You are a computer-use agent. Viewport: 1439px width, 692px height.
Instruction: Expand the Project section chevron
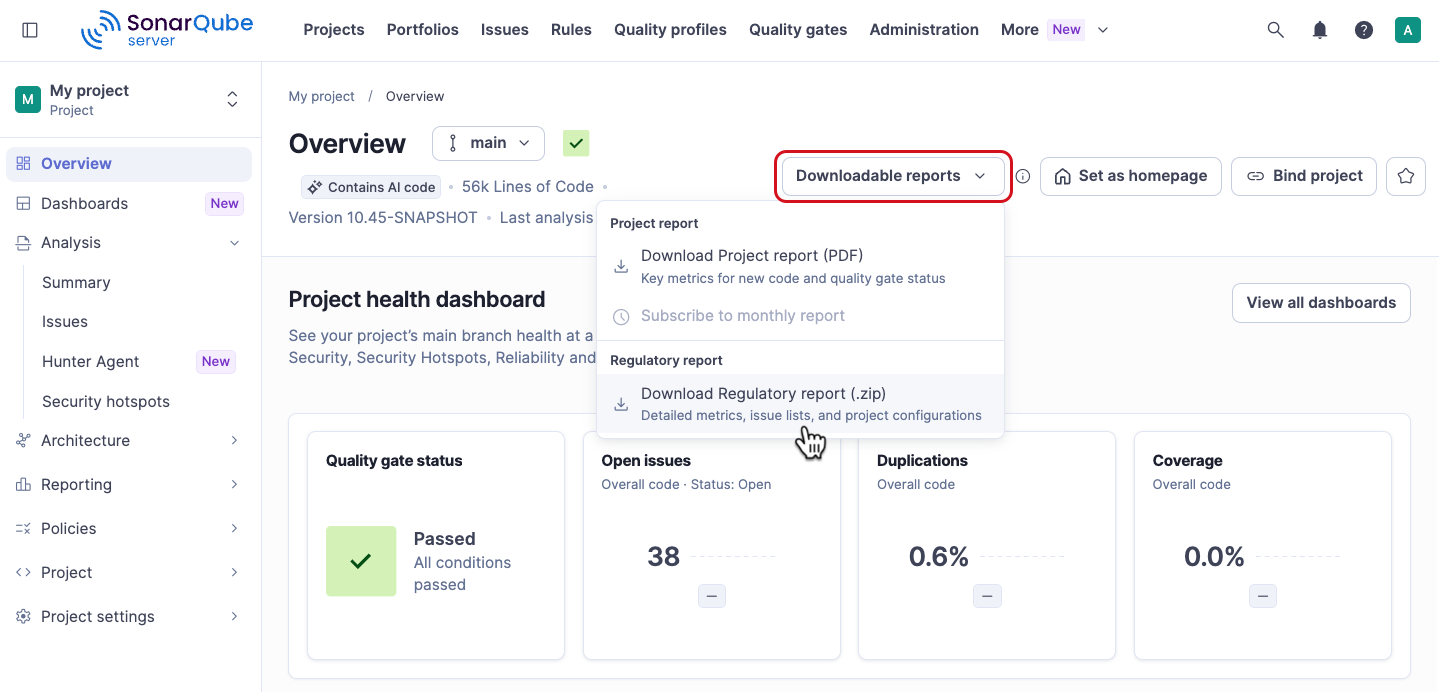[x=235, y=573]
